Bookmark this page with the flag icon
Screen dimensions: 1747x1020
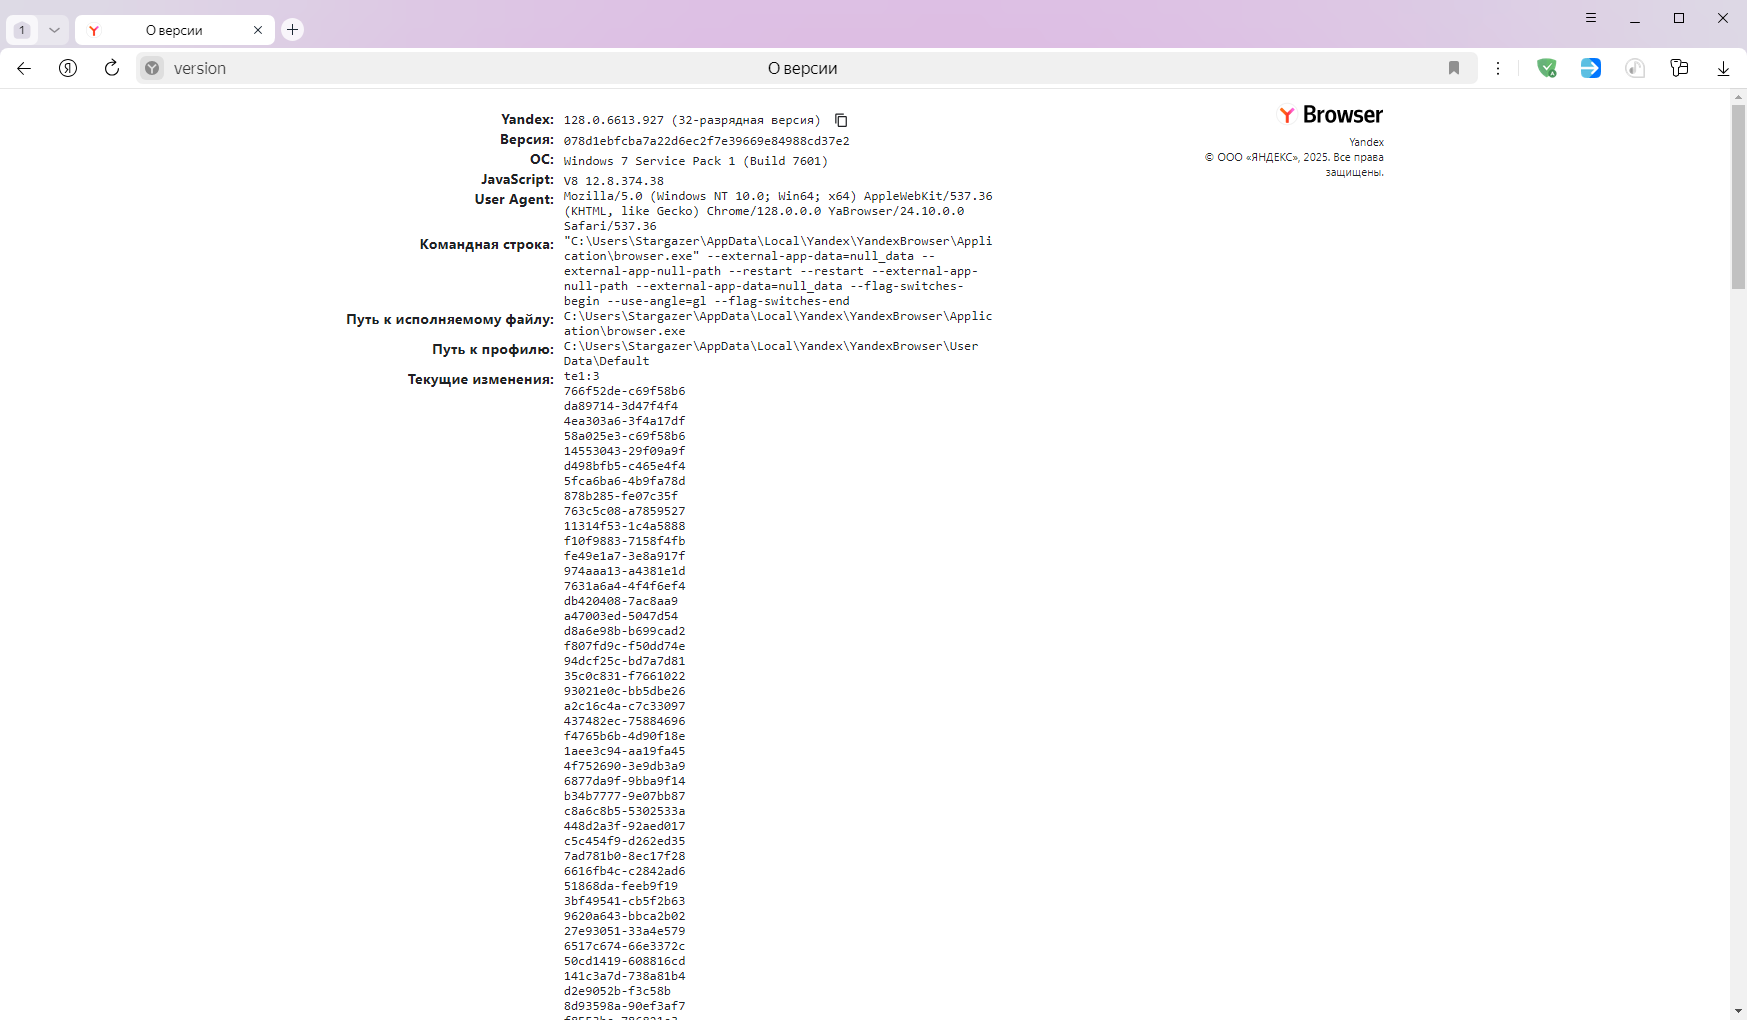1454,68
